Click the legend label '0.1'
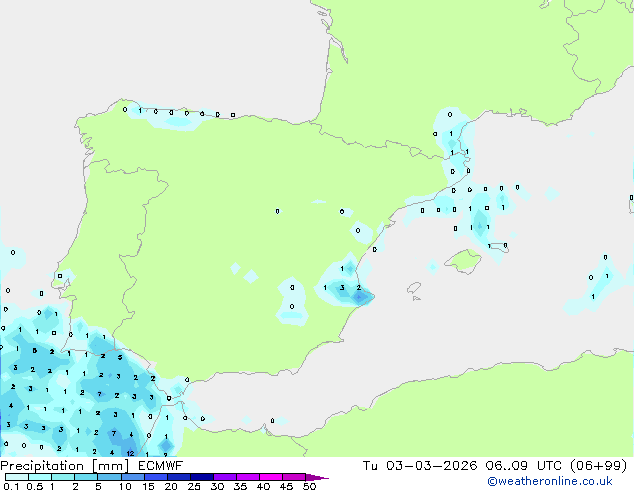This screenshot has width=634, height=490. click(11, 486)
